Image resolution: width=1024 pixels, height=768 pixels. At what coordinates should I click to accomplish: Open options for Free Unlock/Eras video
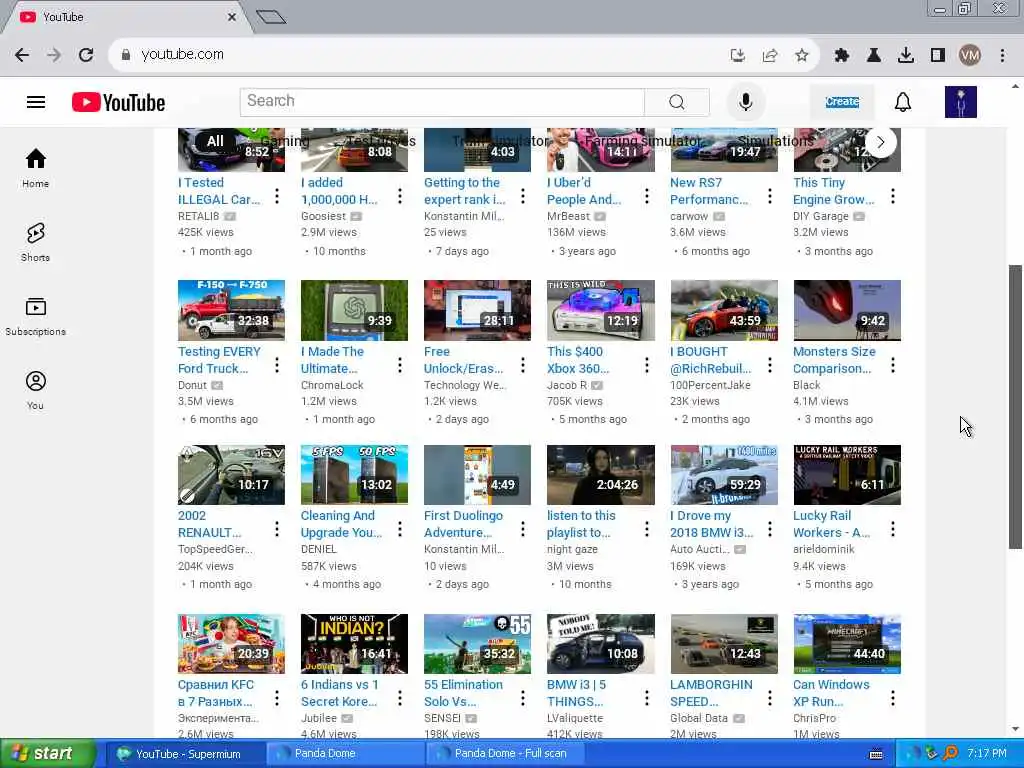[523, 365]
